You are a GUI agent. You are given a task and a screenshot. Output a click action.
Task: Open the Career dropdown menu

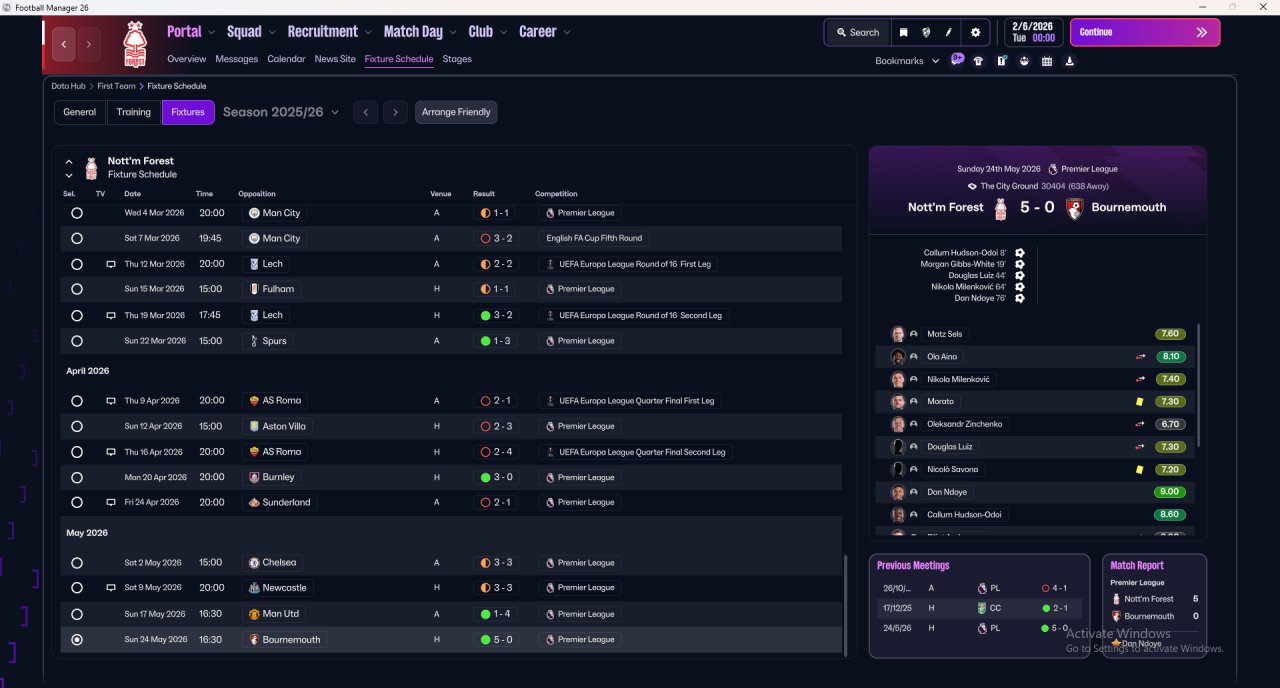545,32
